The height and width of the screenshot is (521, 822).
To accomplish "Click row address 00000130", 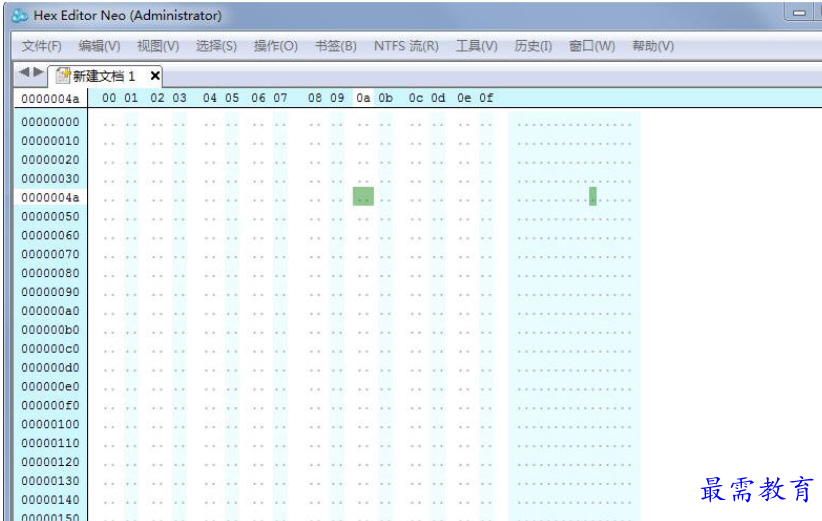I will 50,481.
